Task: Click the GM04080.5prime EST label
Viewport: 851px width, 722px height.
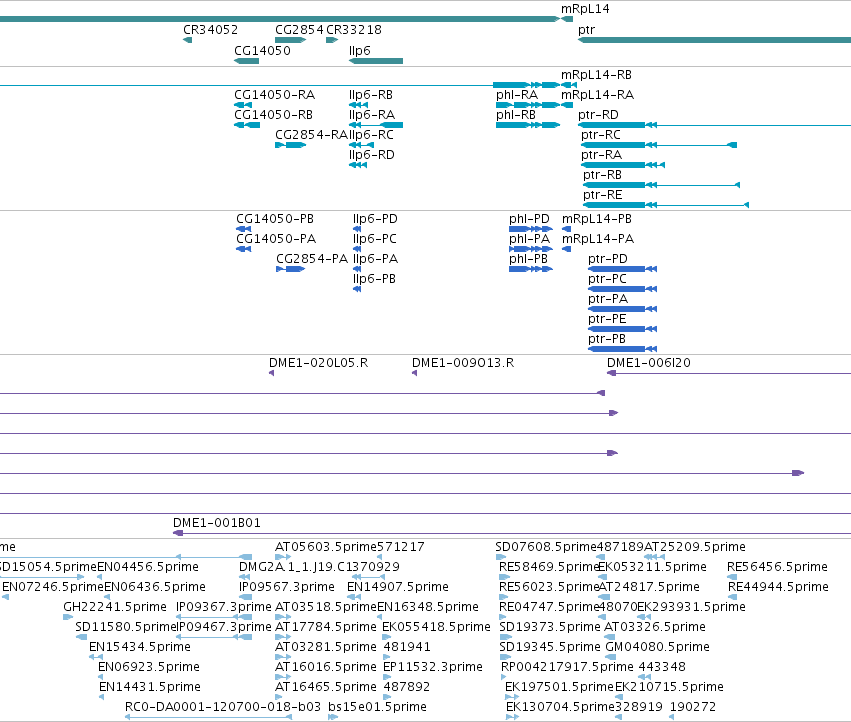Action: [x=657, y=647]
